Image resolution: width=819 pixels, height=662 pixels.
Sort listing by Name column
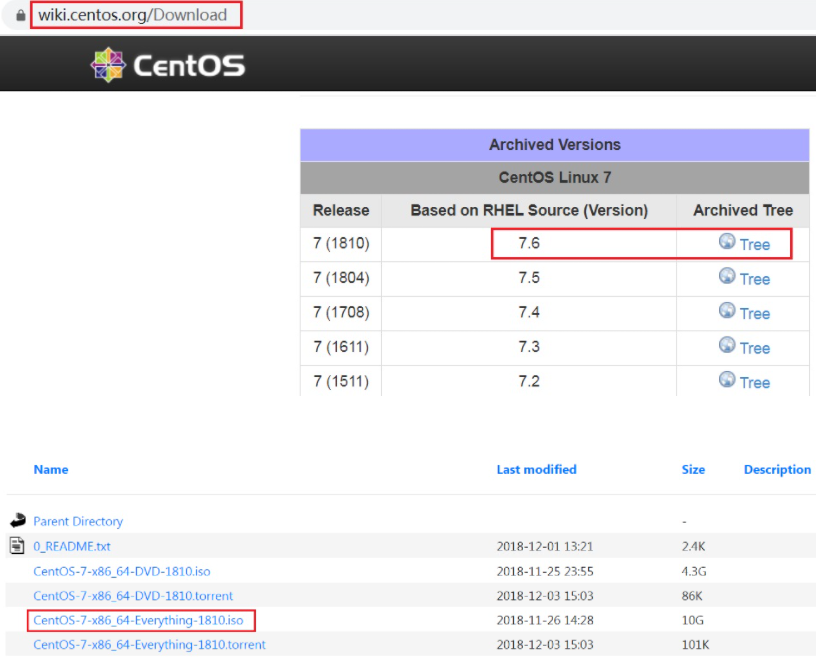pyautogui.click(x=51, y=469)
